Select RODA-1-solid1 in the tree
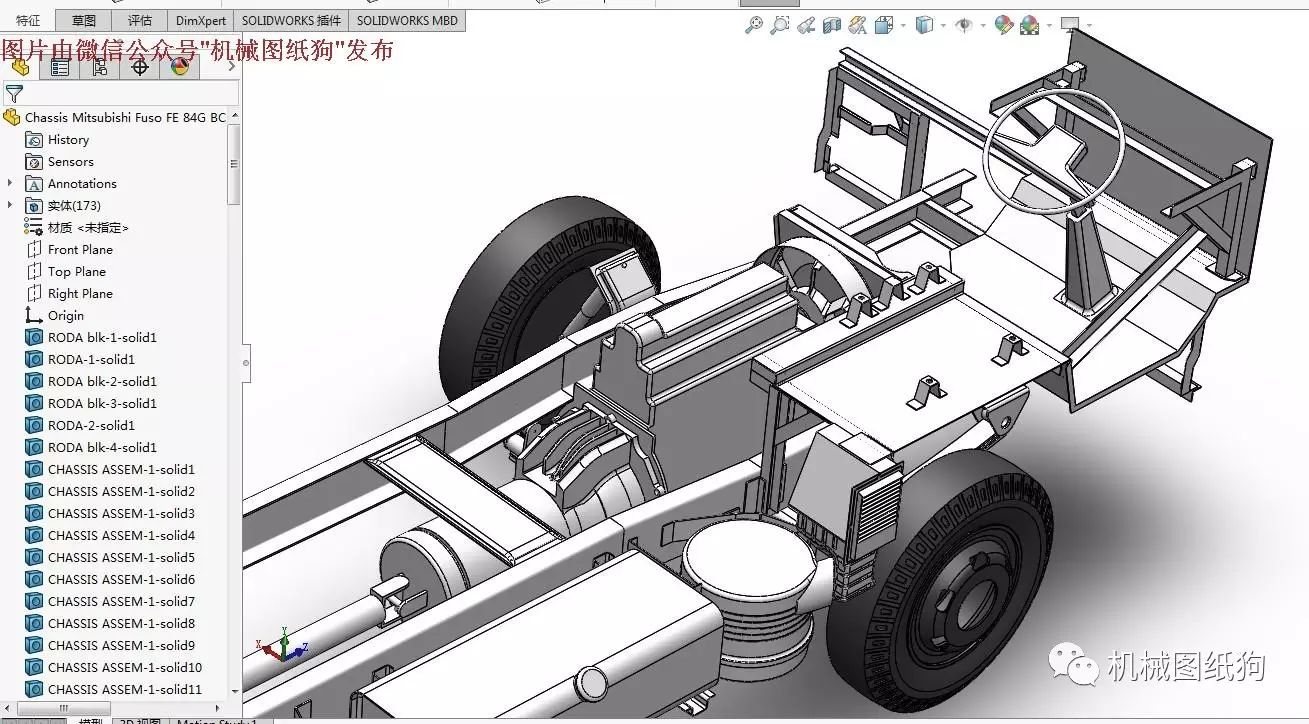The height and width of the screenshot is (724, 1309). click(x=91, y=360)
